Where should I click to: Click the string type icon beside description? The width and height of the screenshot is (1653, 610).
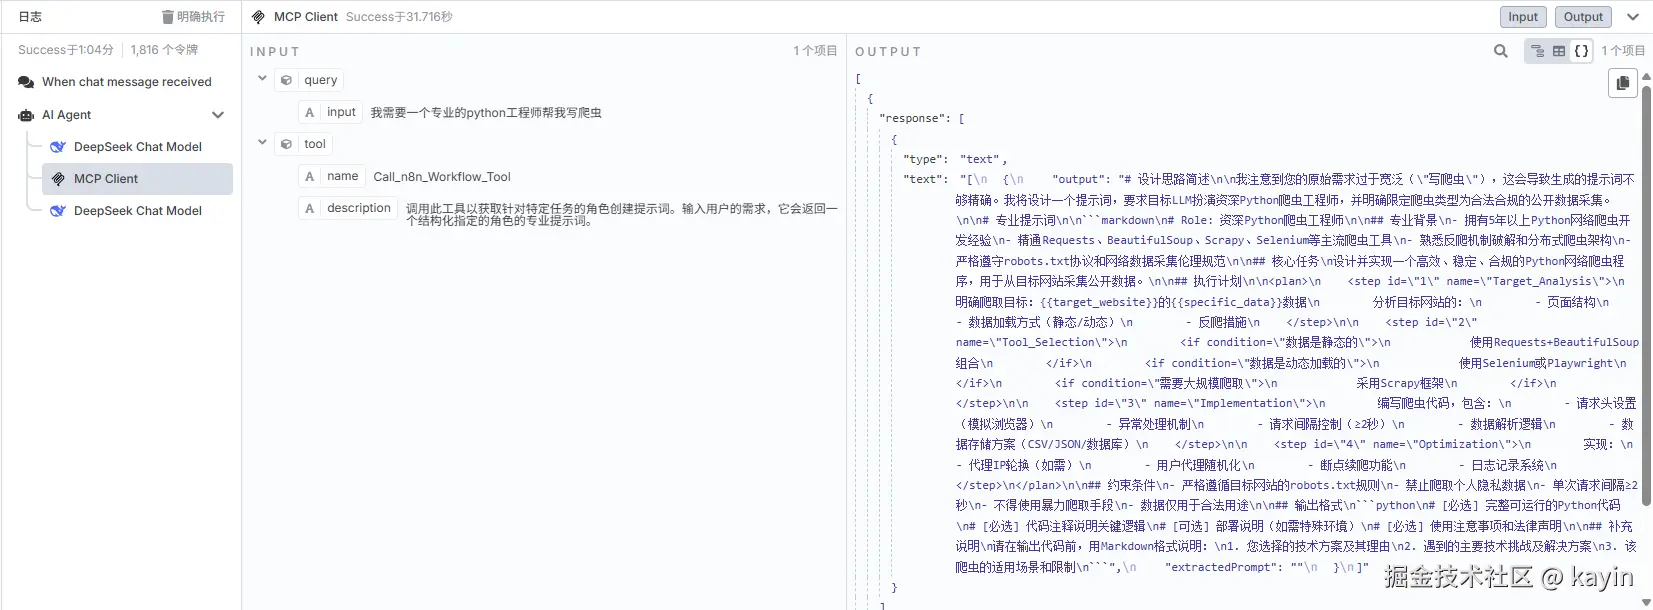[310, 208]
